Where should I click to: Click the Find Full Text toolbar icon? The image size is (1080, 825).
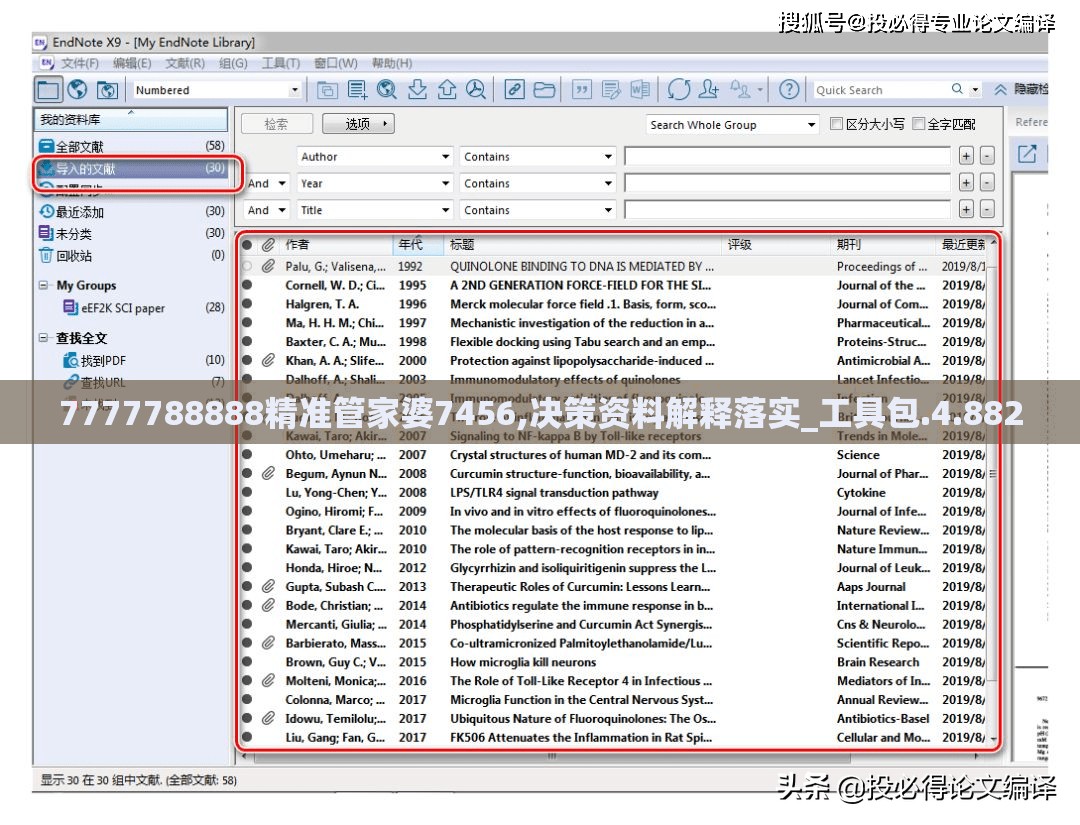[x=476, y=90]
